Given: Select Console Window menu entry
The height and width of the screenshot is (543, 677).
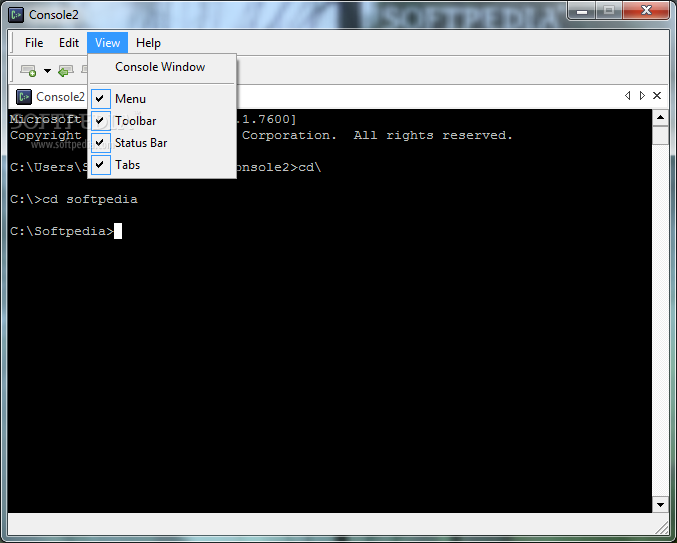Looking at the screenshot, I should click(x=162, y=67).
